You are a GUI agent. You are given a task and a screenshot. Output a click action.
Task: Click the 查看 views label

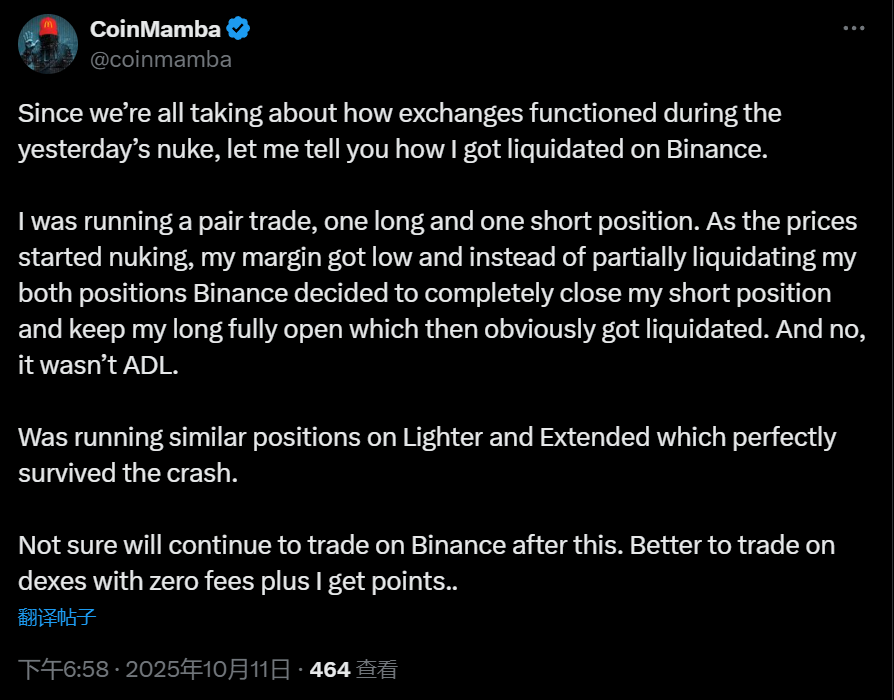pos(377,669)
